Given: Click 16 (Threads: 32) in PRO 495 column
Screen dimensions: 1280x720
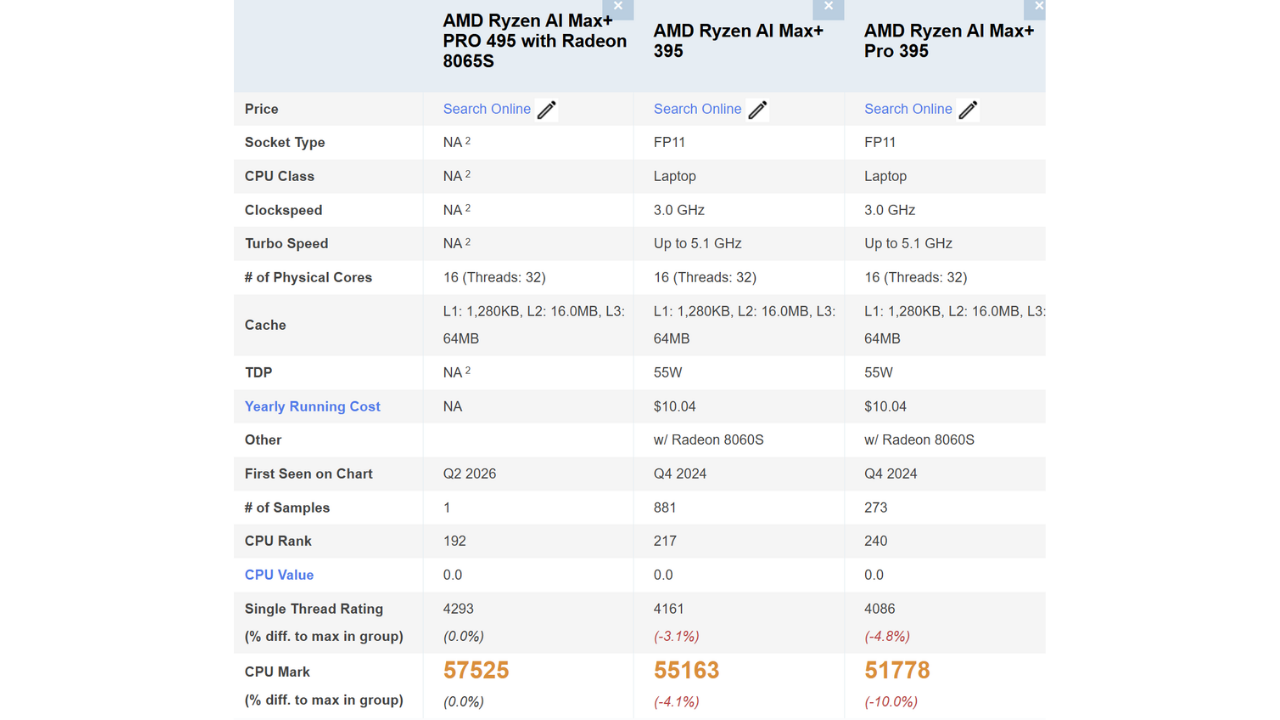Looking at the screenshot, I should [x=495, y=277].
